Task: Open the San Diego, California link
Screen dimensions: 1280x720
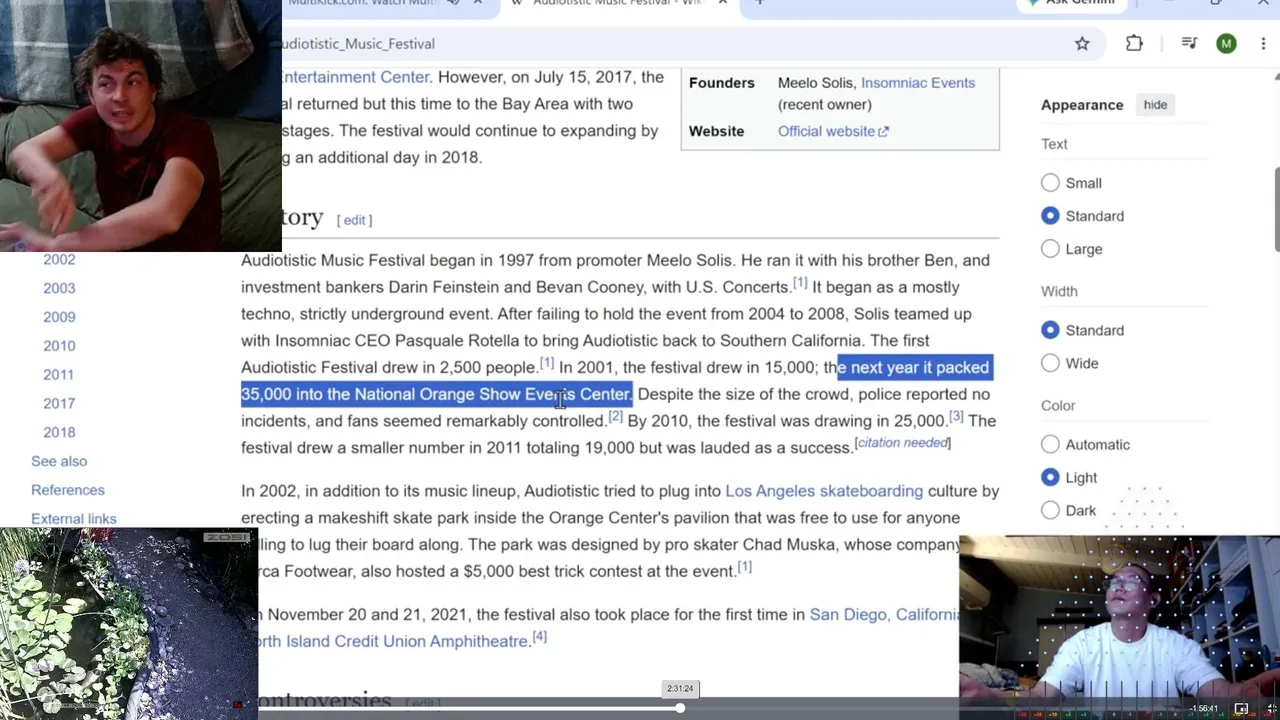Action: (885, 615)
